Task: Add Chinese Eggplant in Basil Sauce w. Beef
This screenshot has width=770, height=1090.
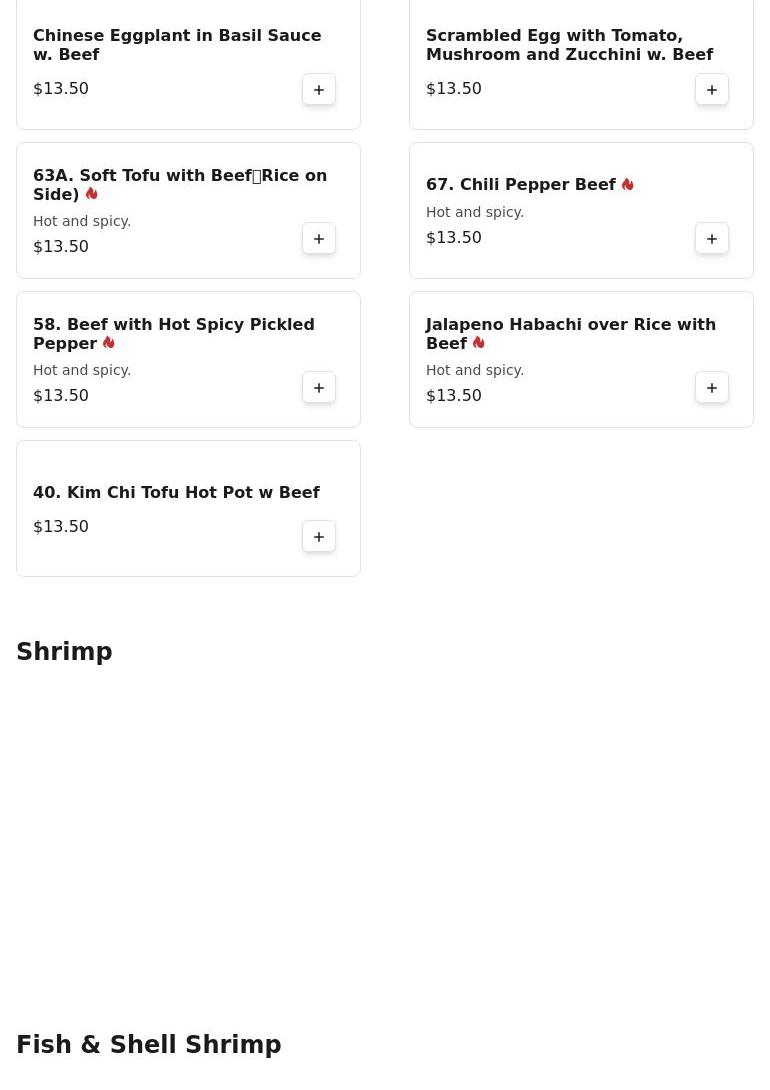Action: pyautogui.click(x=319, y=90)
